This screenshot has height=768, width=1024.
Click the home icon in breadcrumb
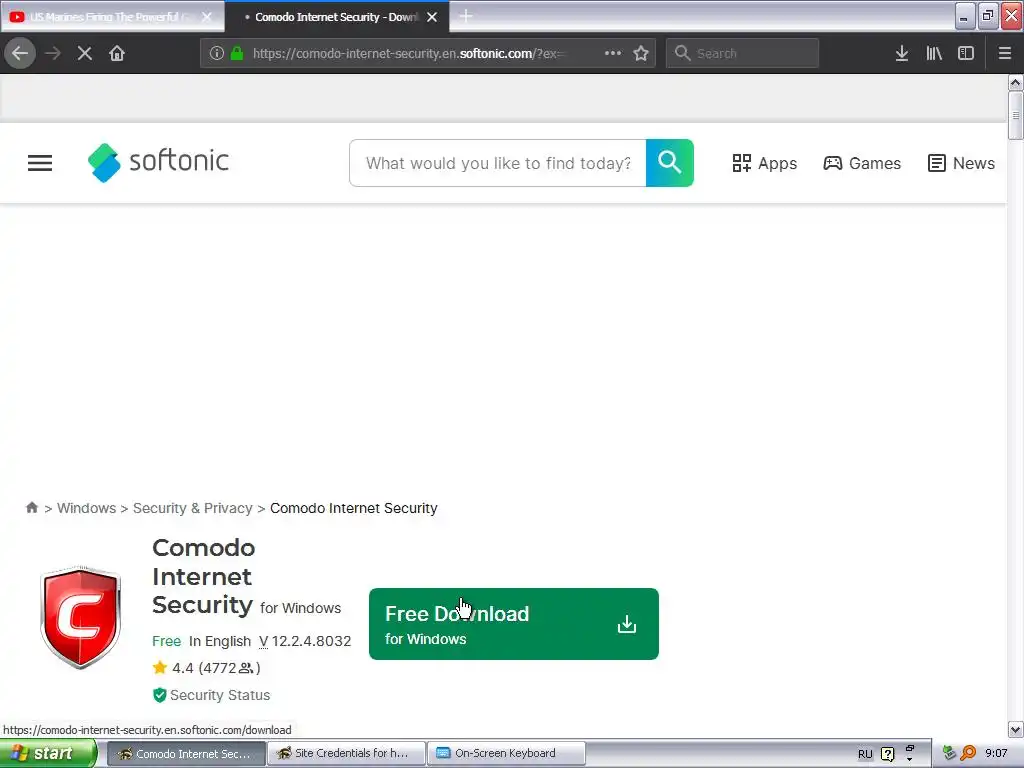click(x=31, y=507)
